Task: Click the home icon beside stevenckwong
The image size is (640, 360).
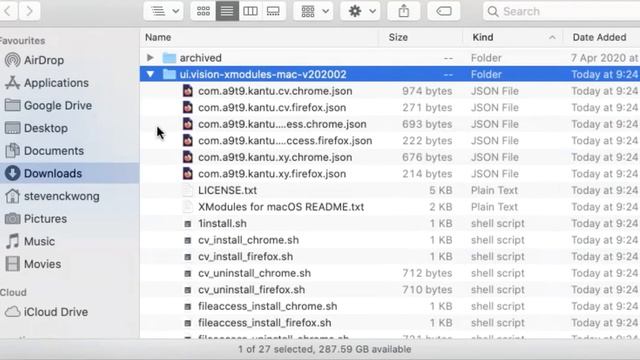Action: (12, 196)
